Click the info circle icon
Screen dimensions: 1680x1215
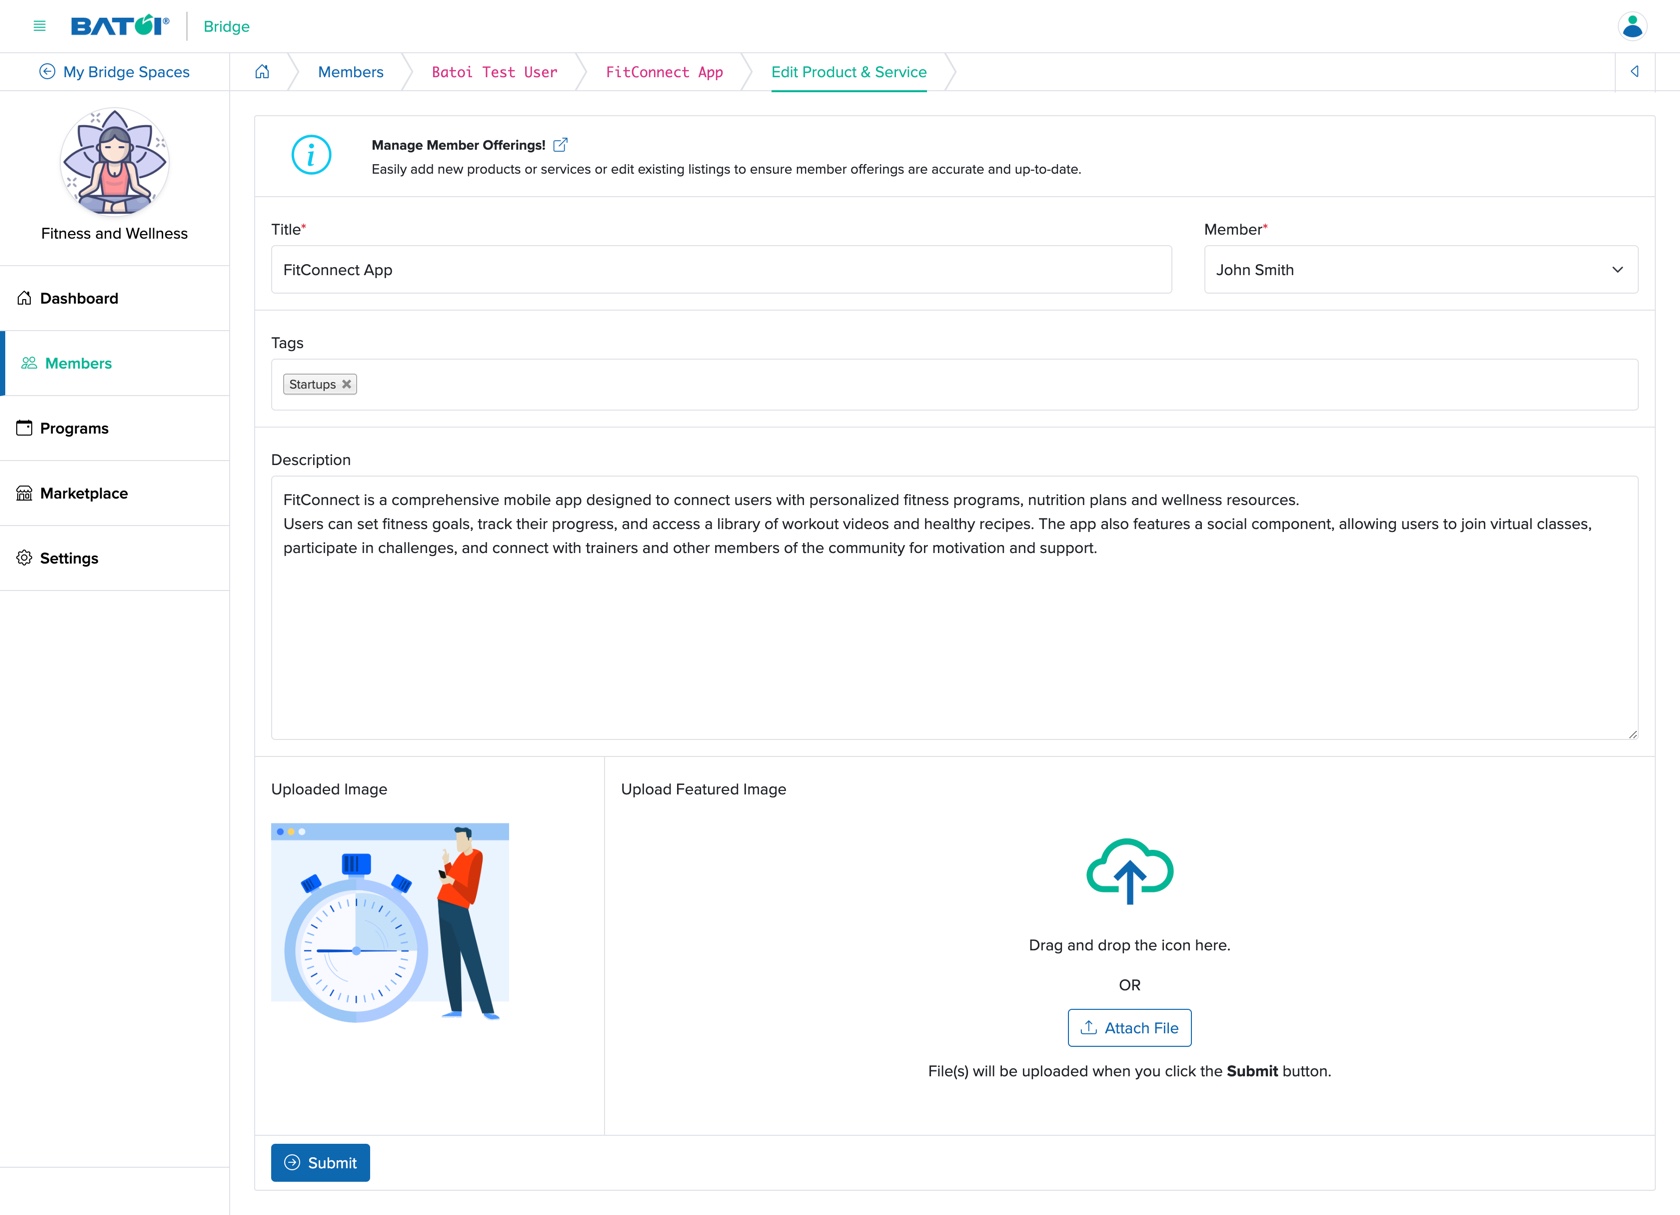pyautogui.click(x=311, y=155)
